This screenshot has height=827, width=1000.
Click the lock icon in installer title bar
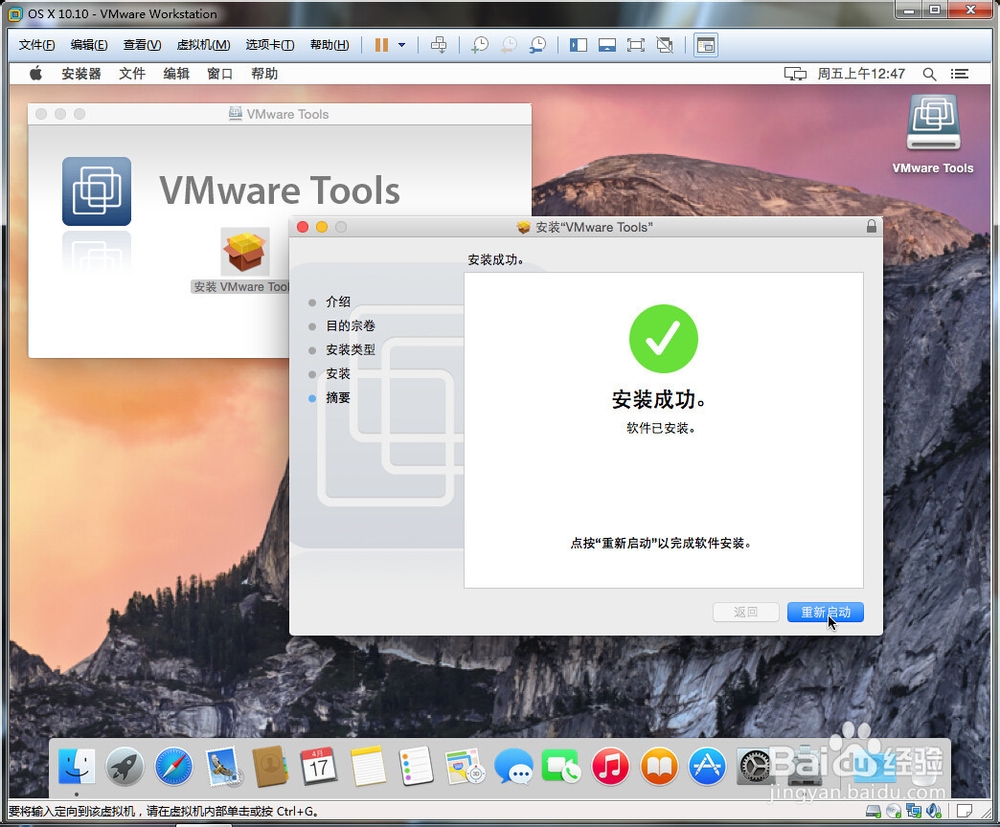pos(871,226)
